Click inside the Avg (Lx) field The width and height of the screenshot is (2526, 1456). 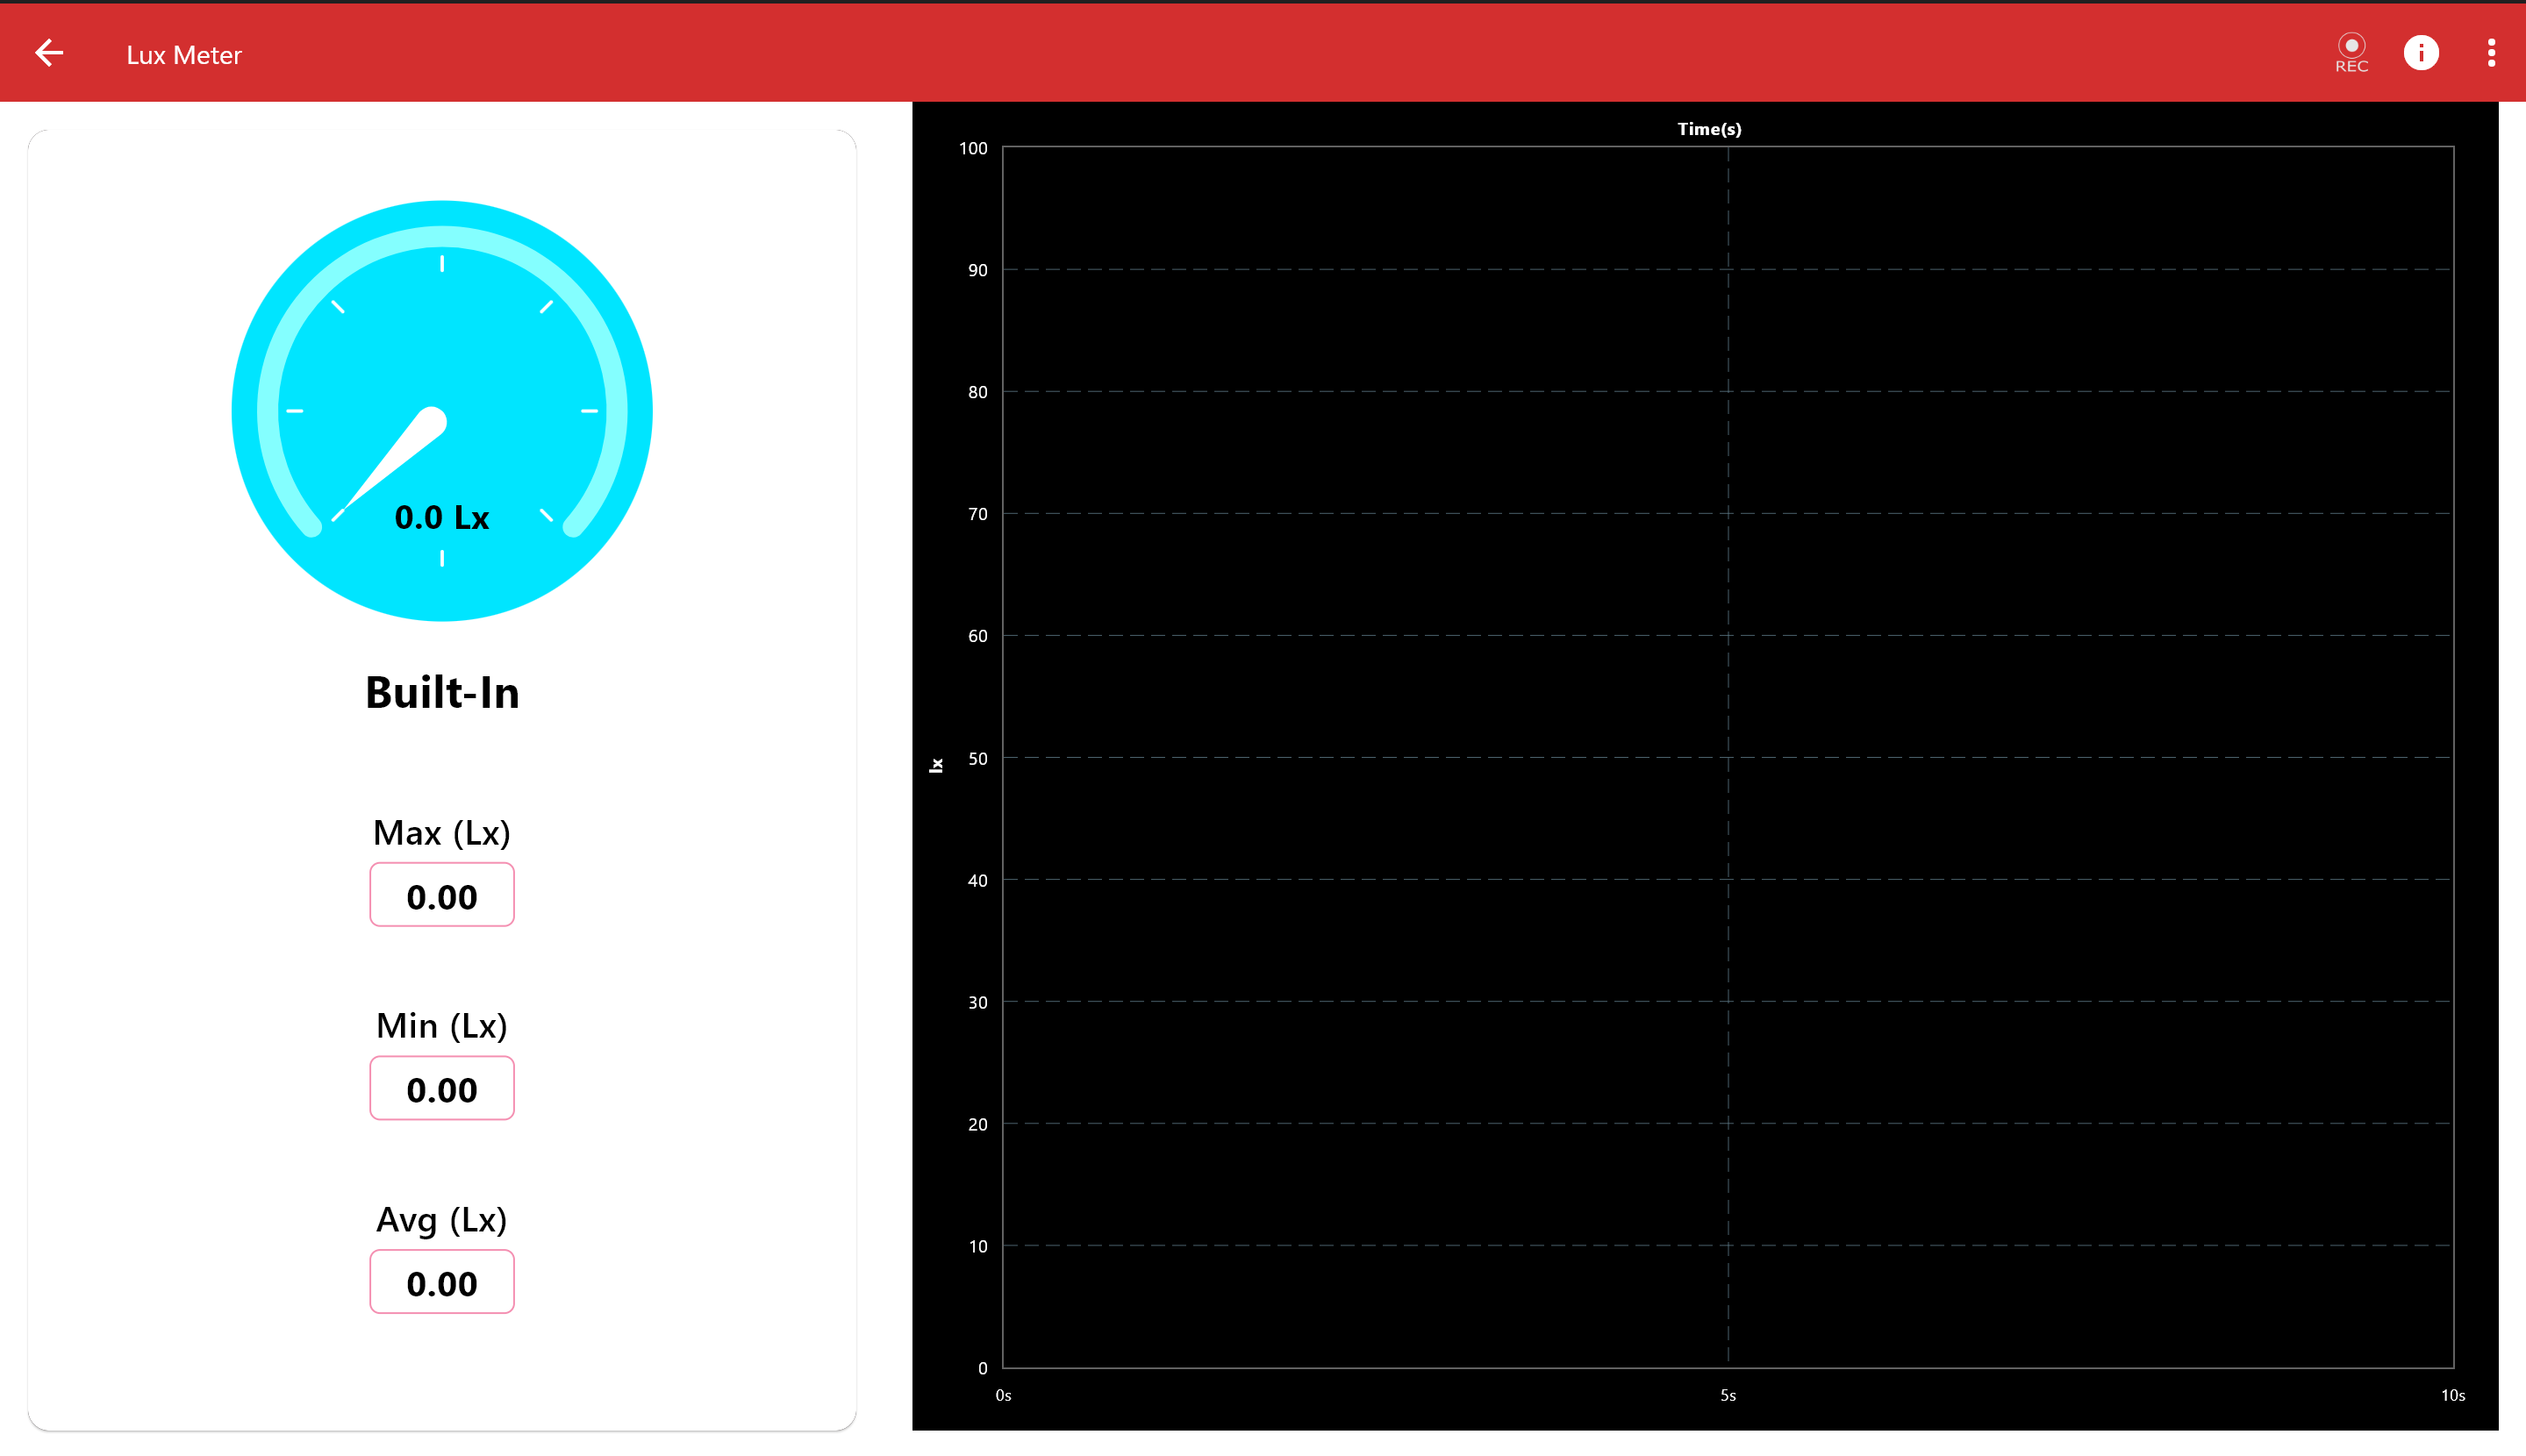[x=441, y=1281]
